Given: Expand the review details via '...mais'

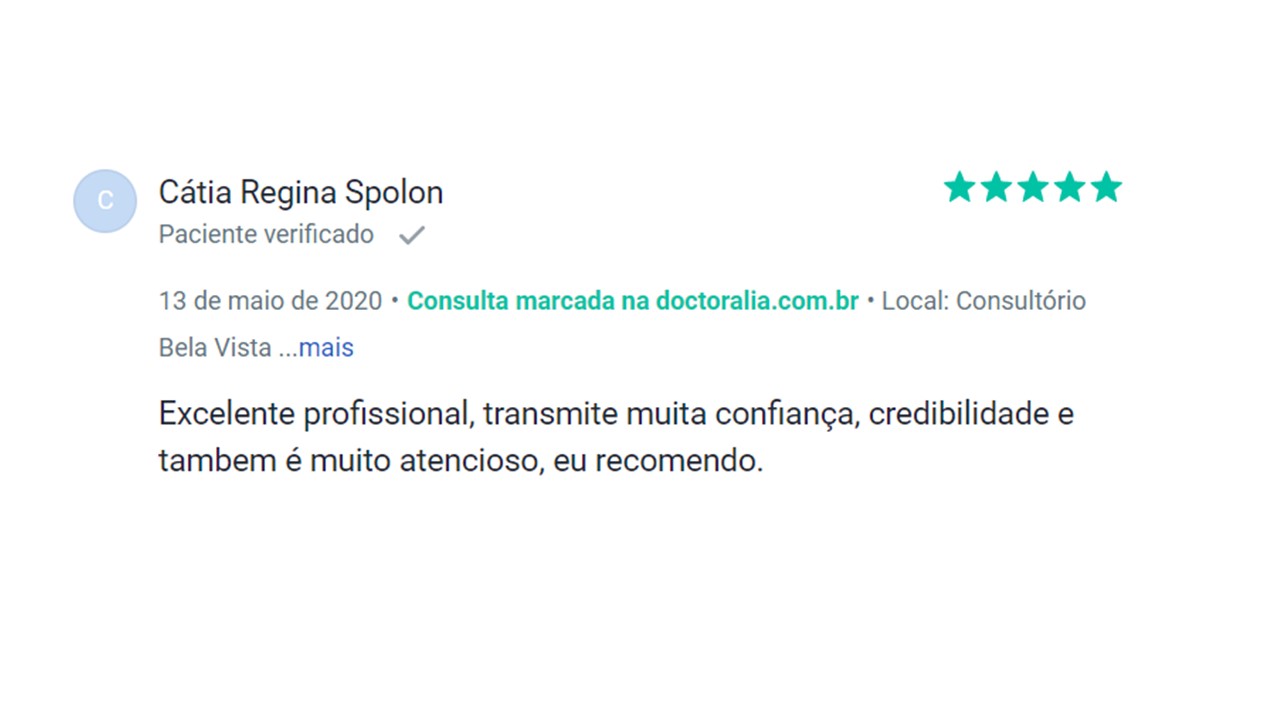Looking at the screenshot, I should tap(325, 347).
